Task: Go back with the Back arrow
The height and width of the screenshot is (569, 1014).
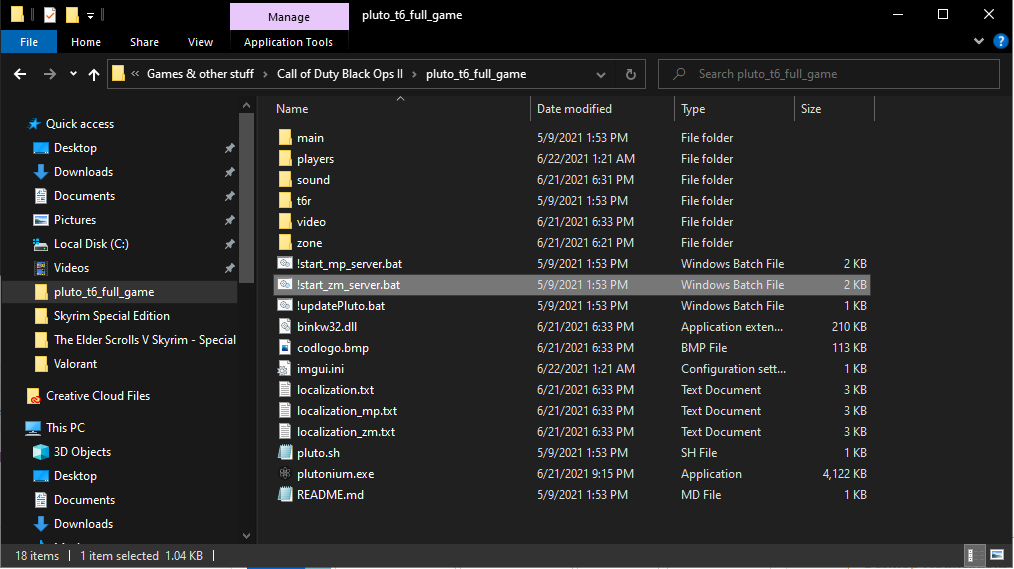Action: point(20,74)
